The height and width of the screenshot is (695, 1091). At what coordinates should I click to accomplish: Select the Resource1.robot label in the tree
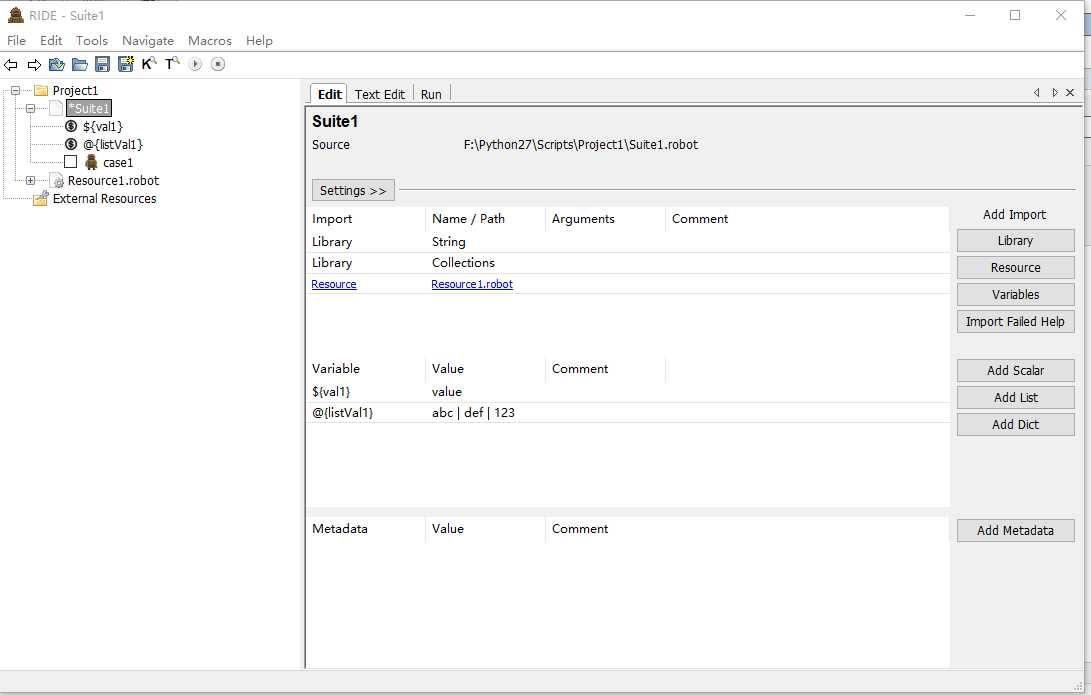(x=113, y=181)
